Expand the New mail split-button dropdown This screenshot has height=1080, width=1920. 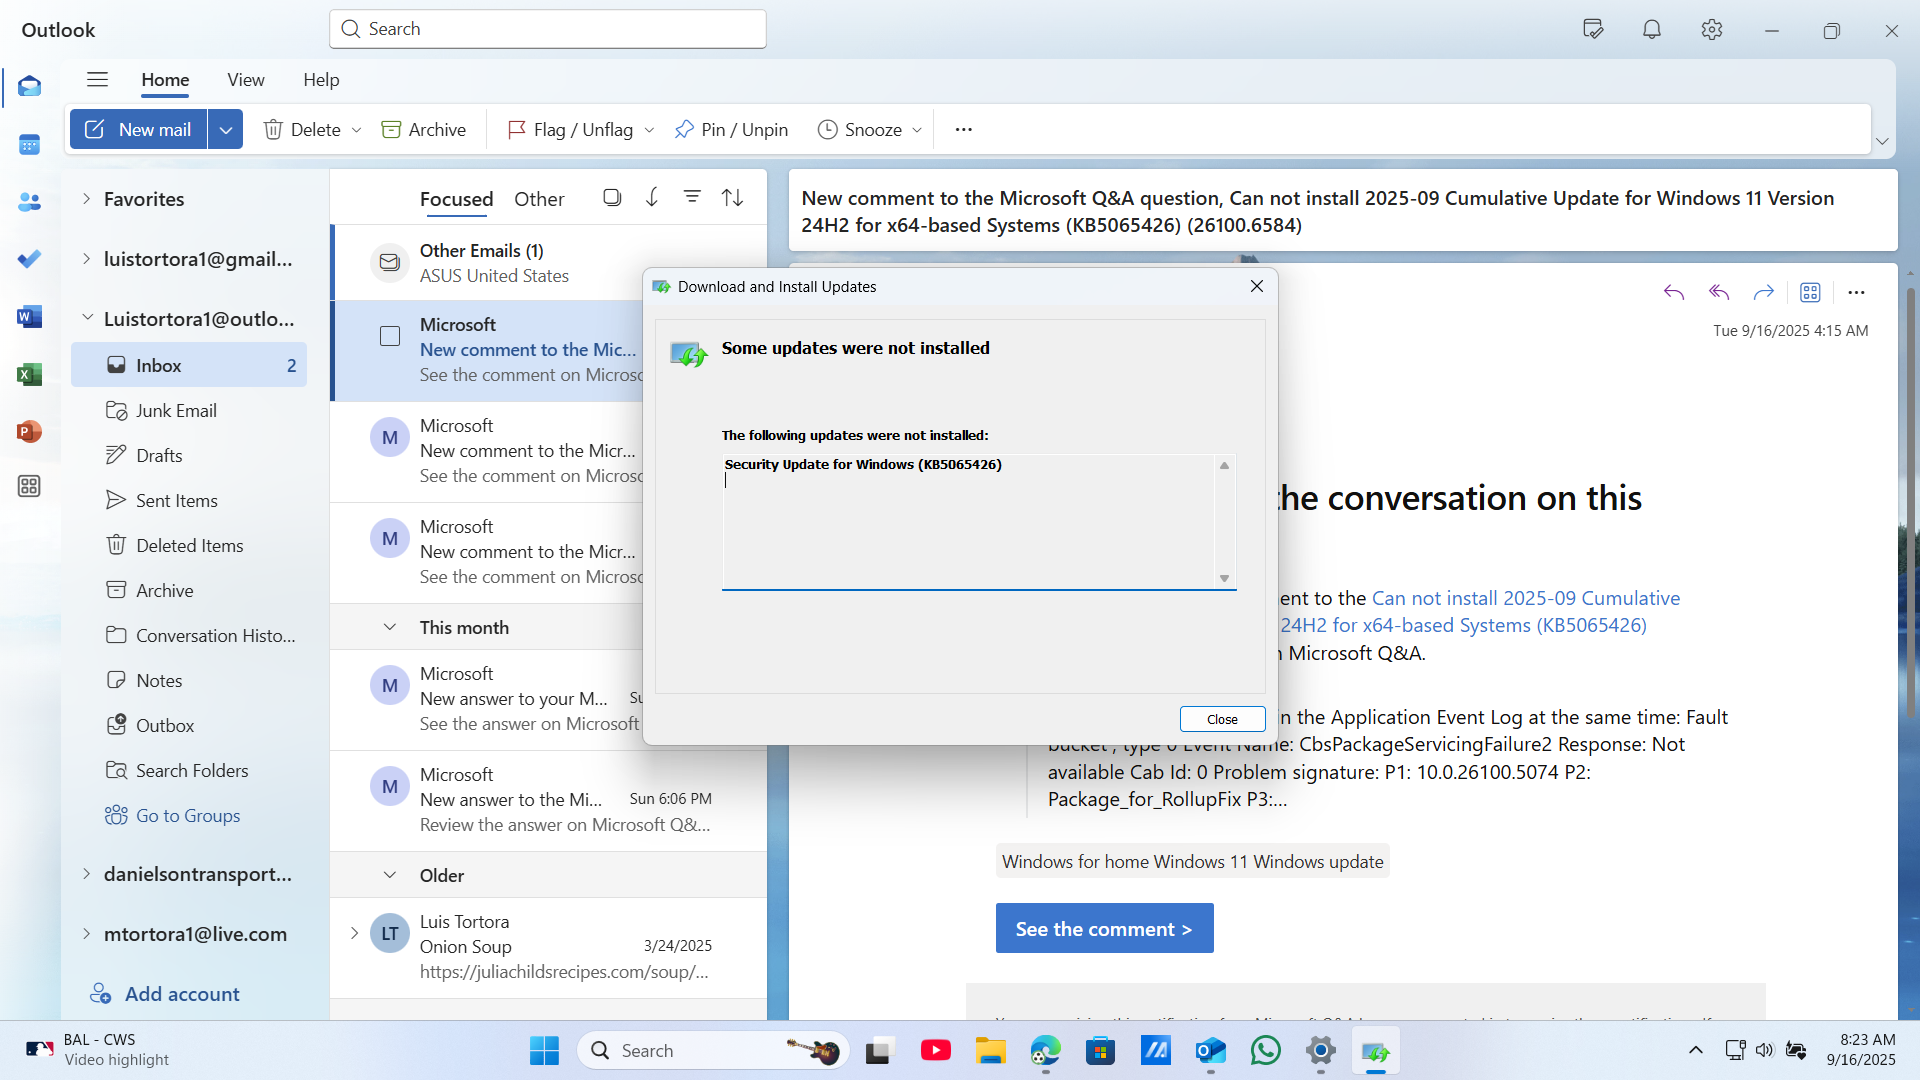point(225,129)
